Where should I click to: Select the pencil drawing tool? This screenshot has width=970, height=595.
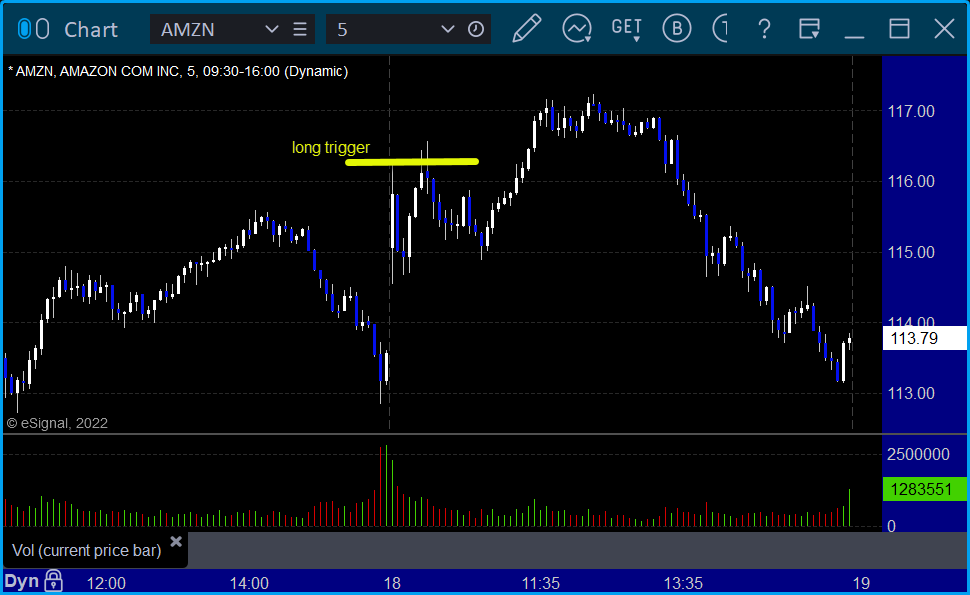(526, 29)
